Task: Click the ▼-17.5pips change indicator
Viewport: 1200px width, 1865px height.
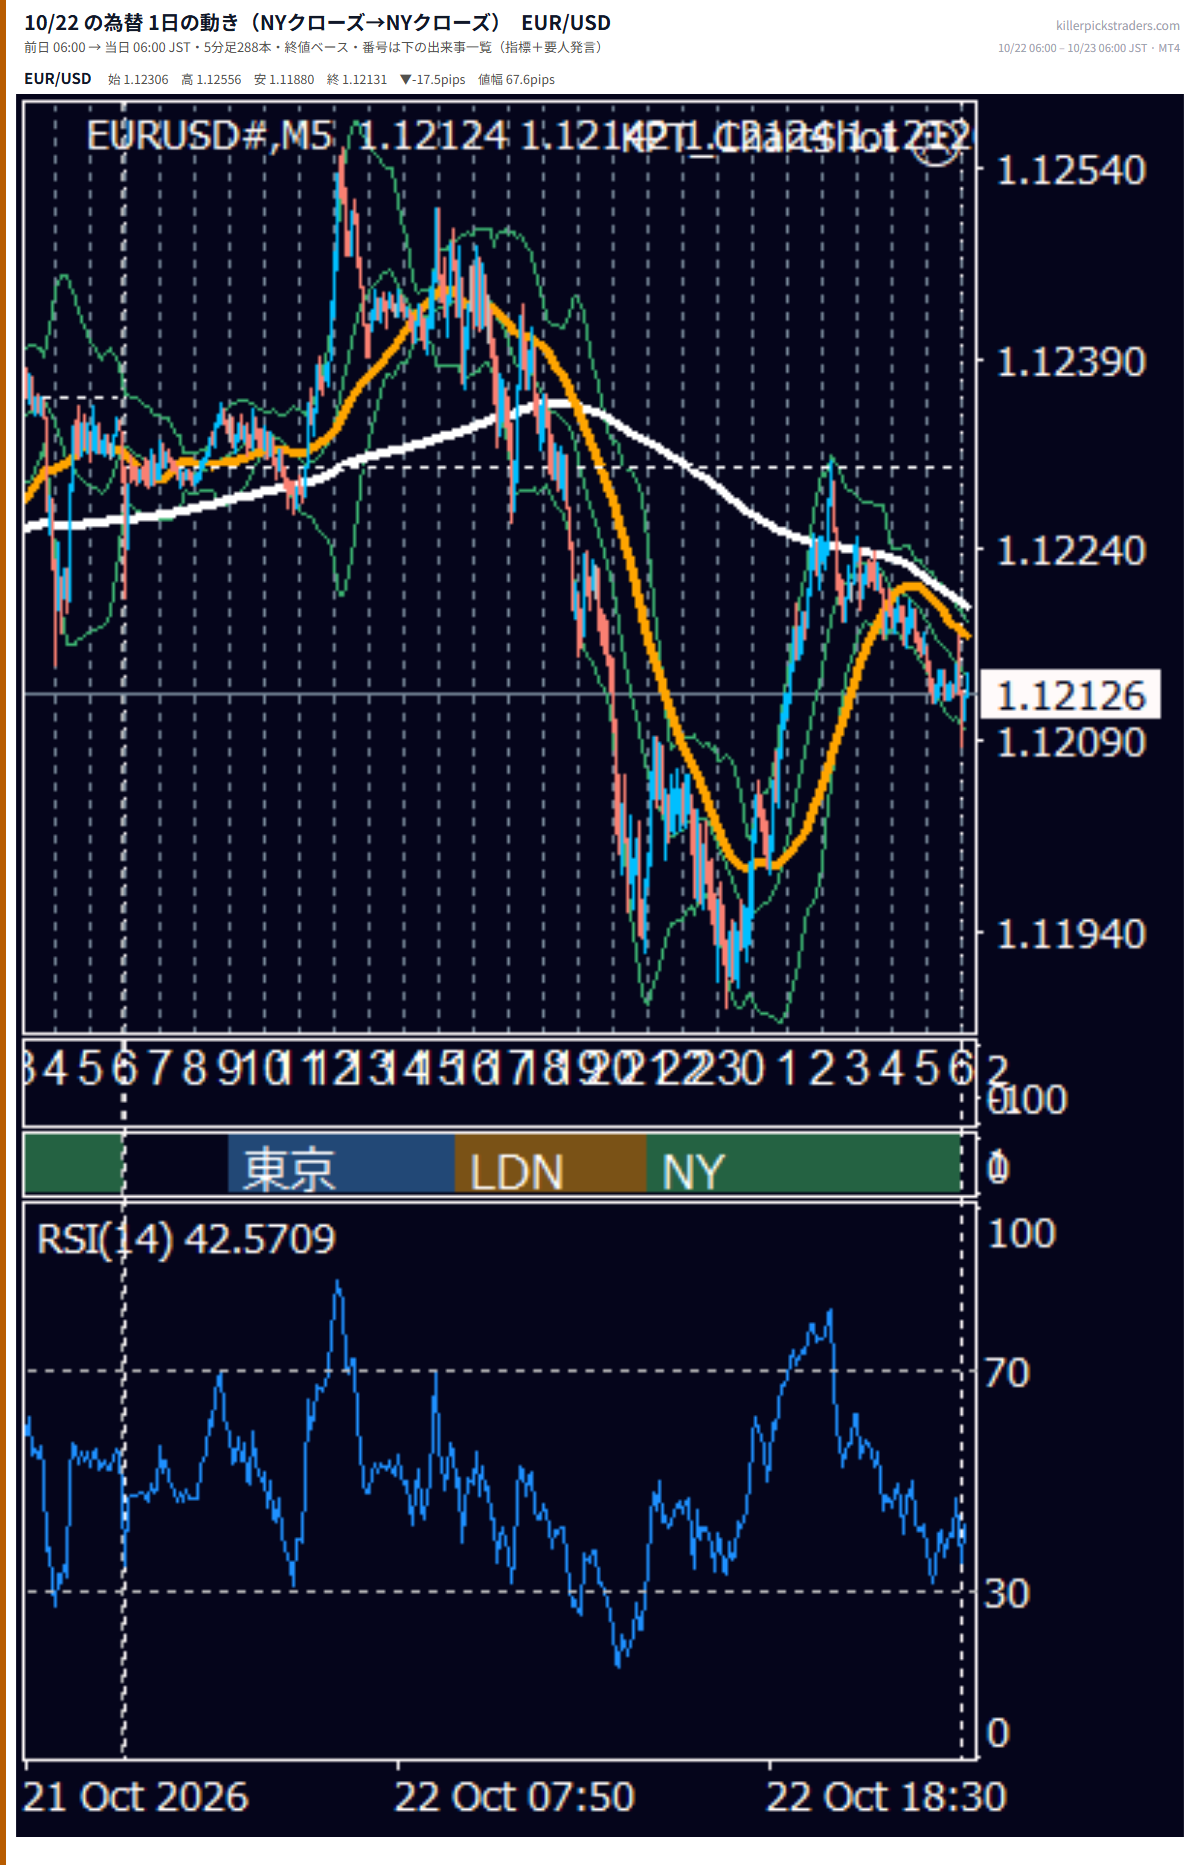Action: 433,80
